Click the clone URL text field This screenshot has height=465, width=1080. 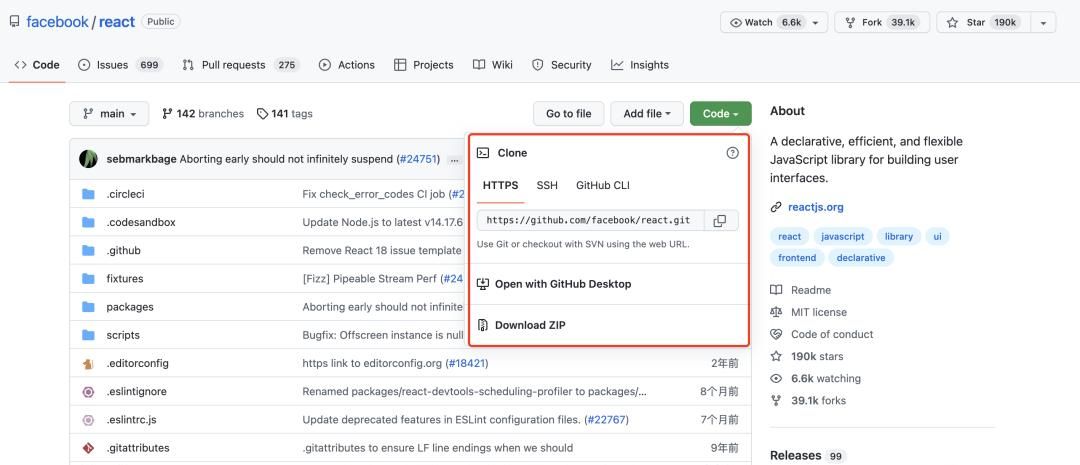pyautogui.click(x=590, y=221)
